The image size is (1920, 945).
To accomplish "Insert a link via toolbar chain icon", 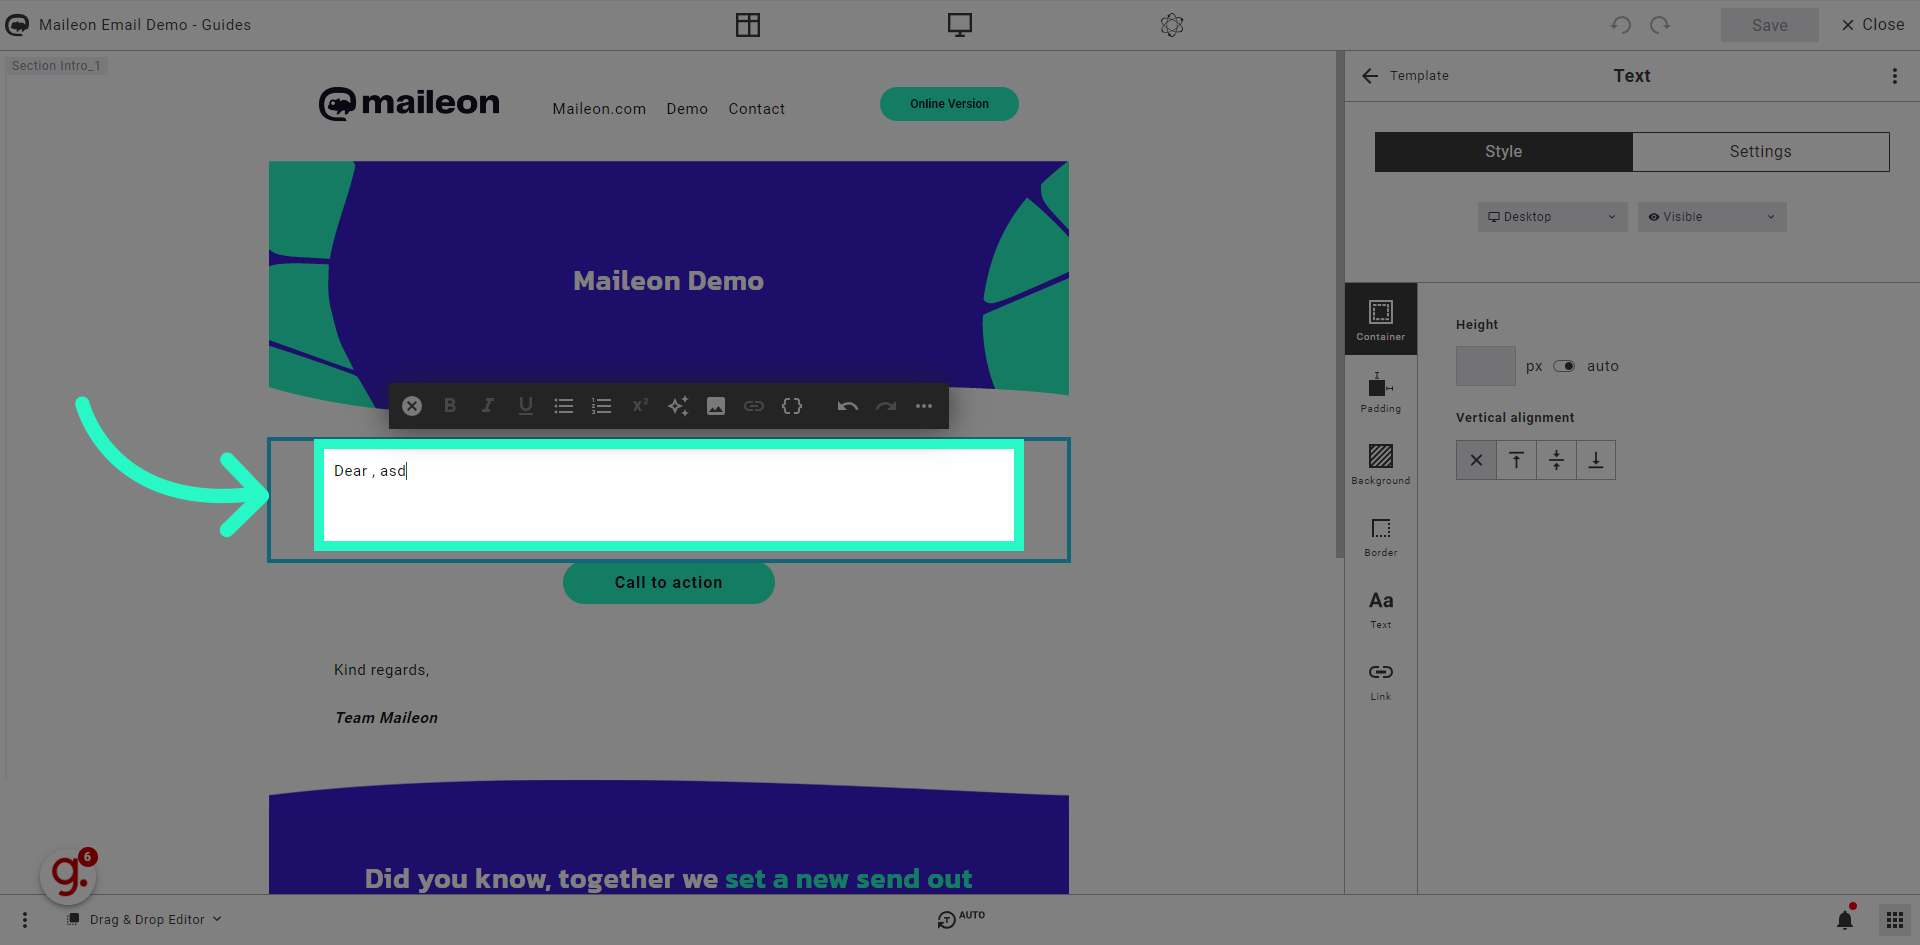I will click(754, 406).
